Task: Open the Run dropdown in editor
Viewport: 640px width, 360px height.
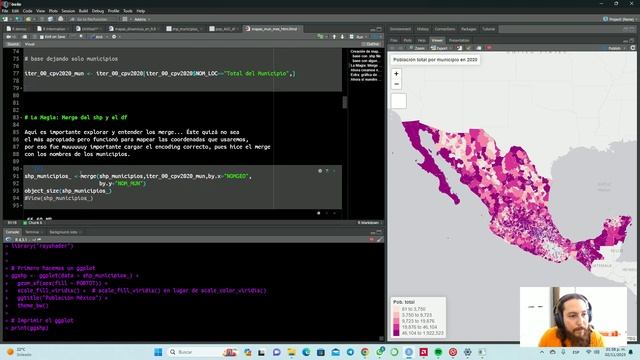Action: (x=359, y=37)
